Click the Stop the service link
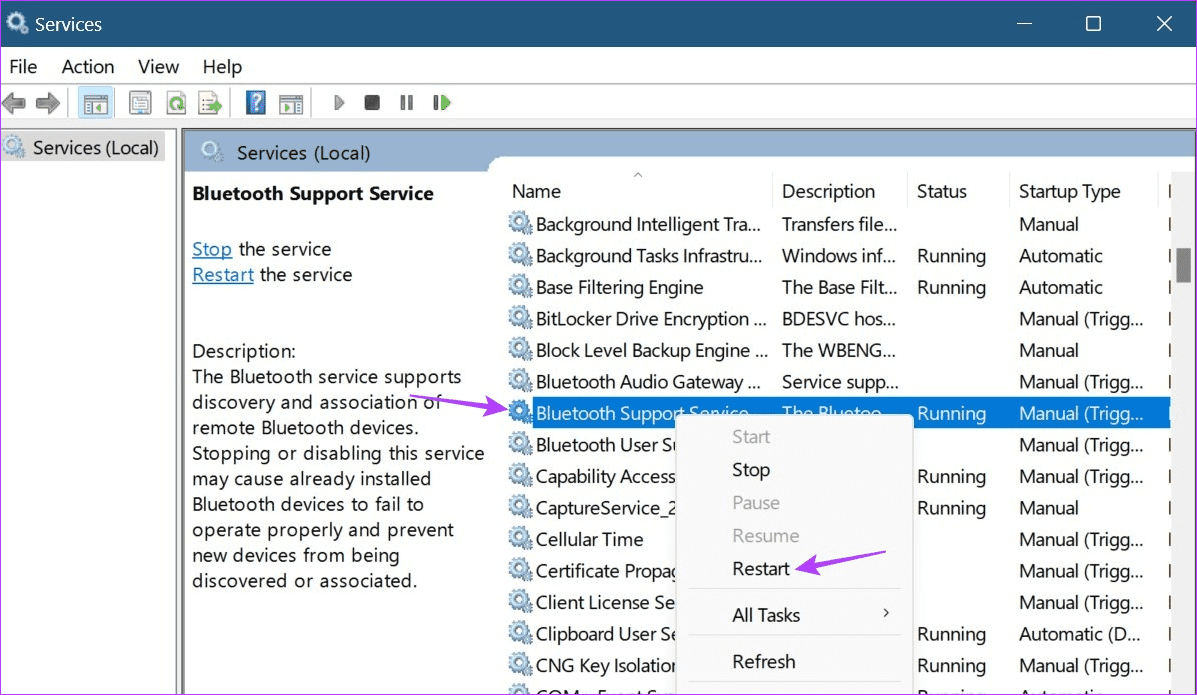Screen dimensions: 1197x695 click(211, 249)
